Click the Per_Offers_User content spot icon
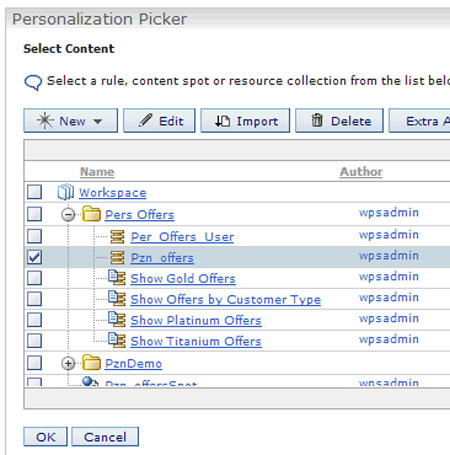The image size is (450, 455). [117, 237]
